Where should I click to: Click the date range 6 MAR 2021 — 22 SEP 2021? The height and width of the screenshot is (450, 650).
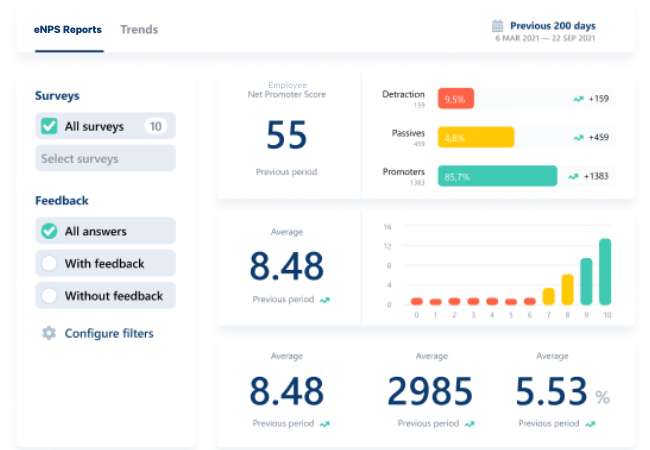pos(545,38)
